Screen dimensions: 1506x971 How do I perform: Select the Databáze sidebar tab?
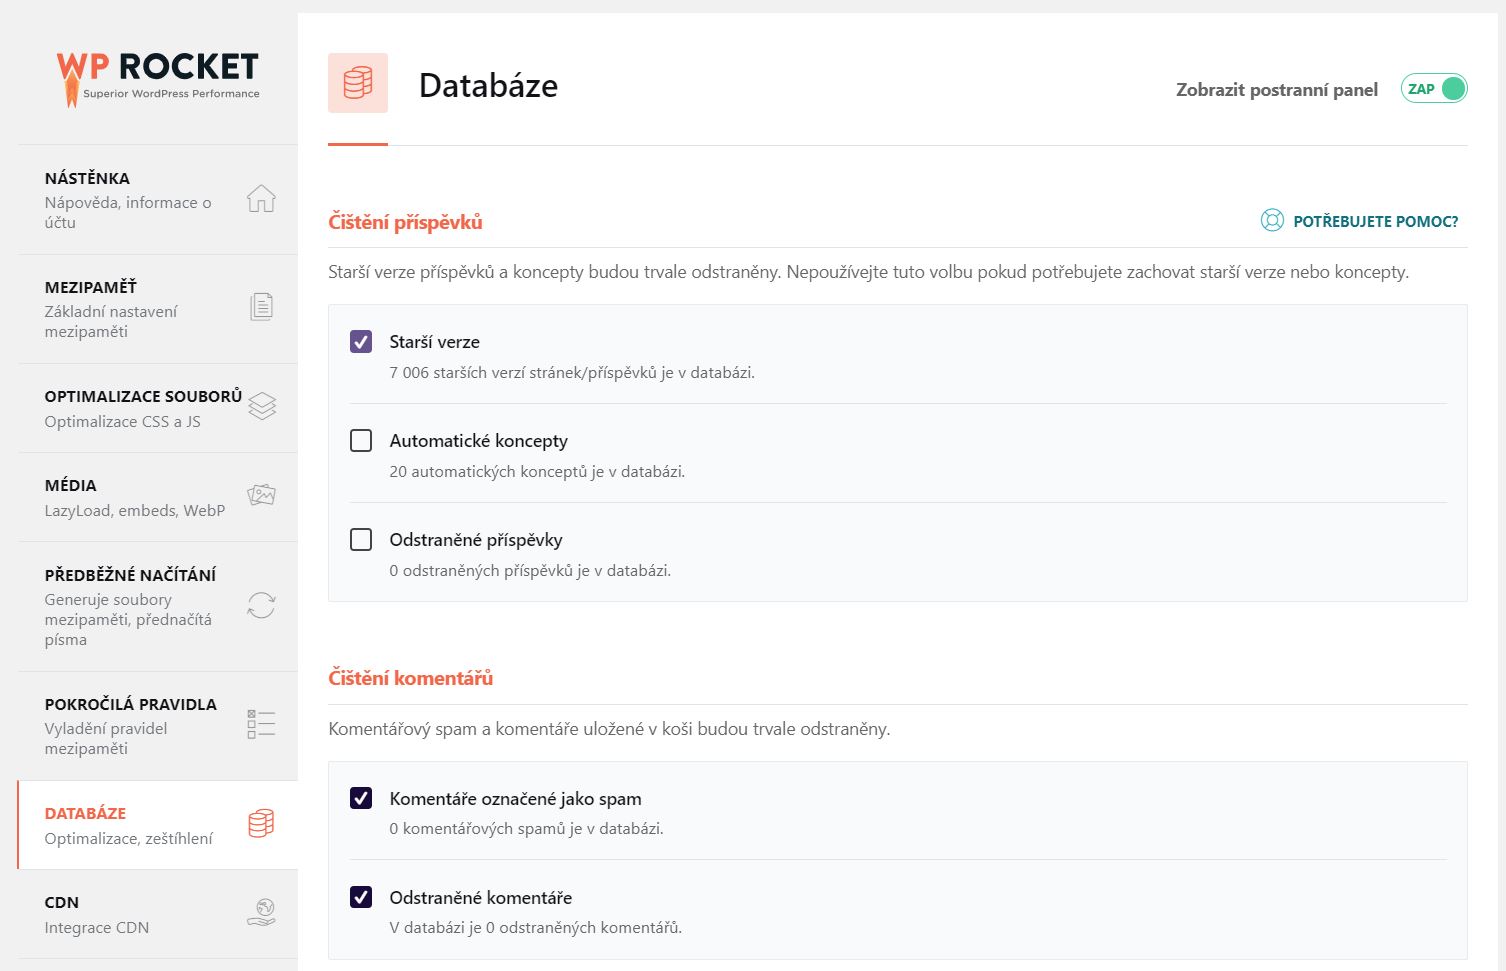[158, 825]
